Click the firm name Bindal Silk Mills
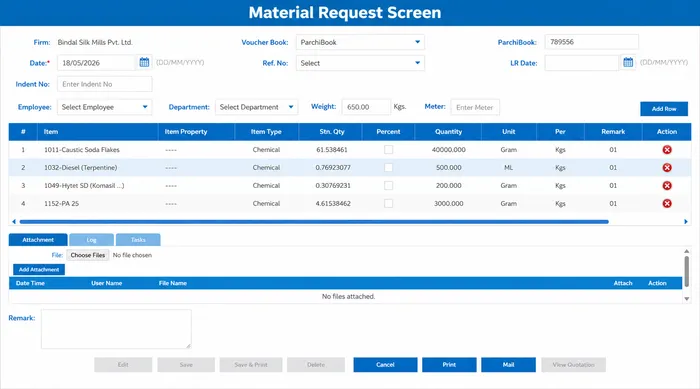The image size is (700, 389). [95, 42]
